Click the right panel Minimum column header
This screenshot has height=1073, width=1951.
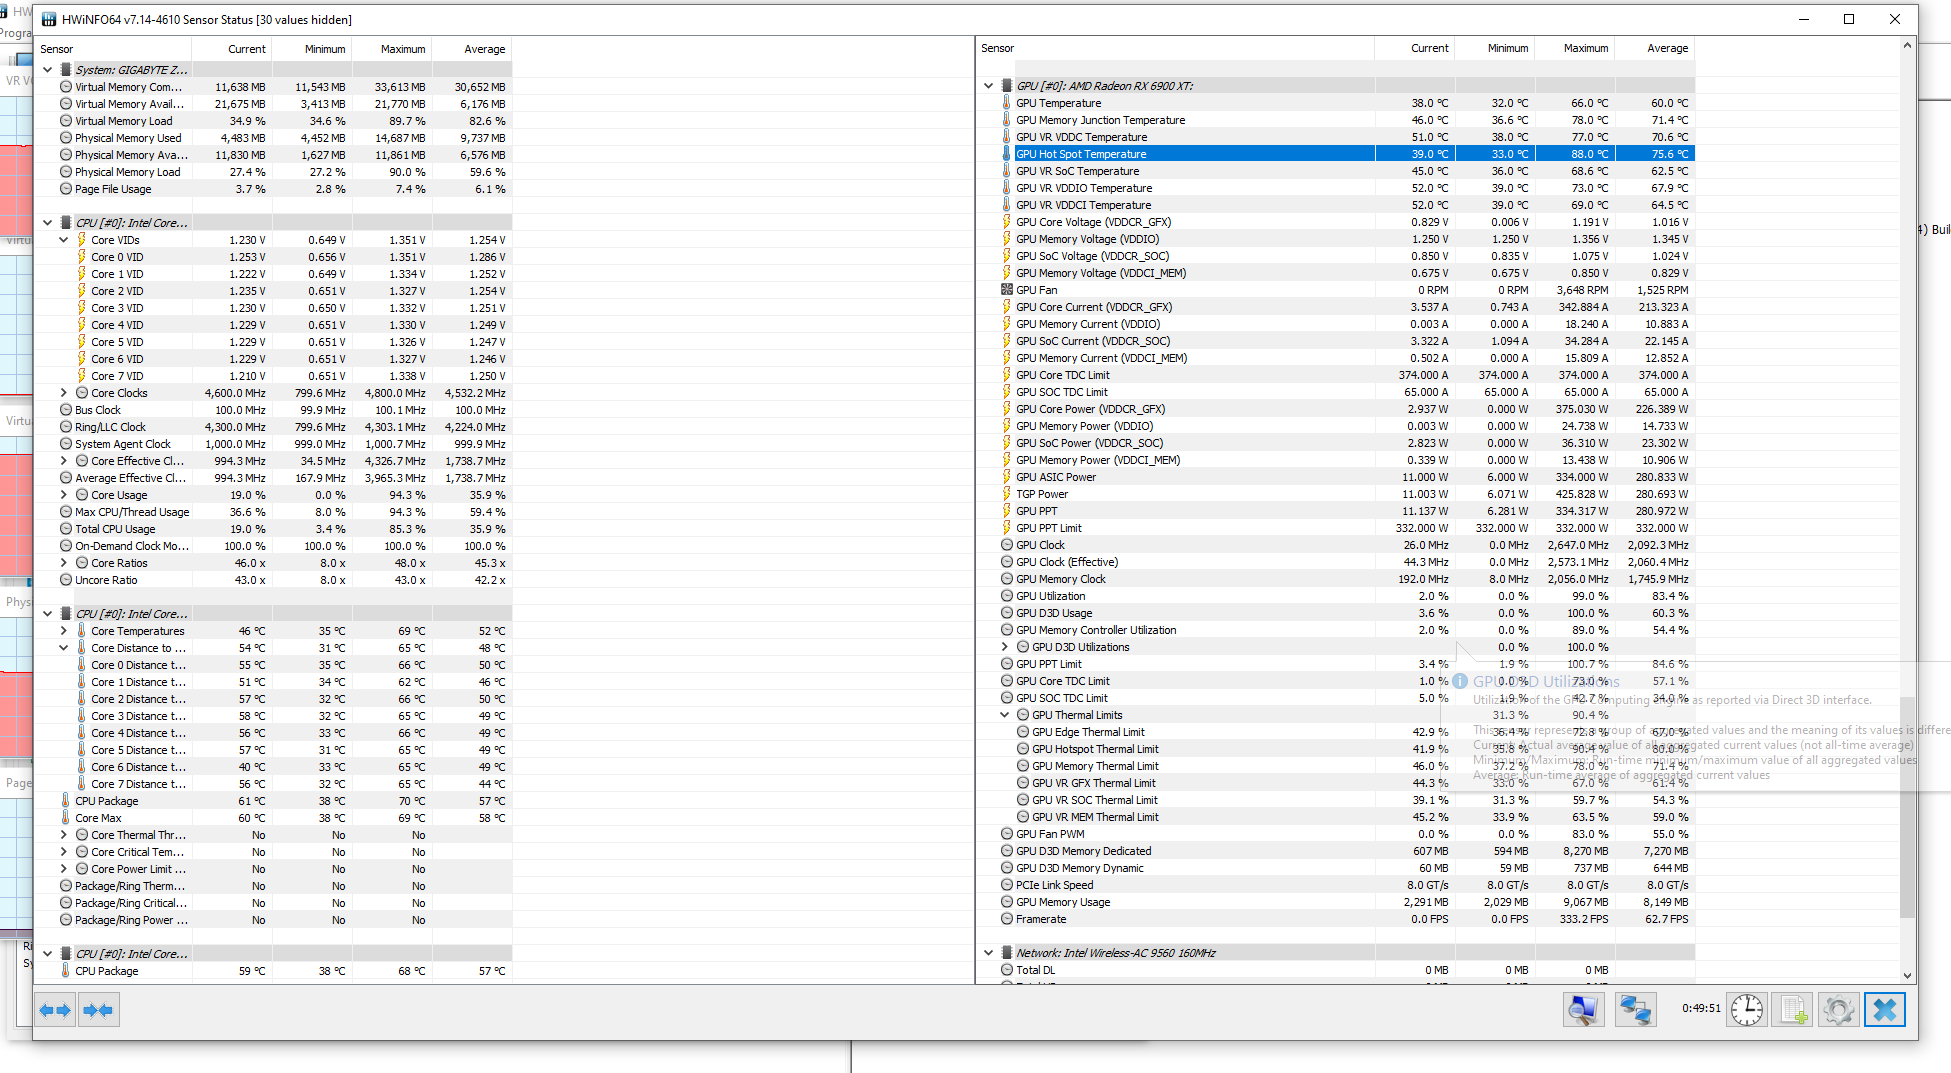click(1495, 48)
